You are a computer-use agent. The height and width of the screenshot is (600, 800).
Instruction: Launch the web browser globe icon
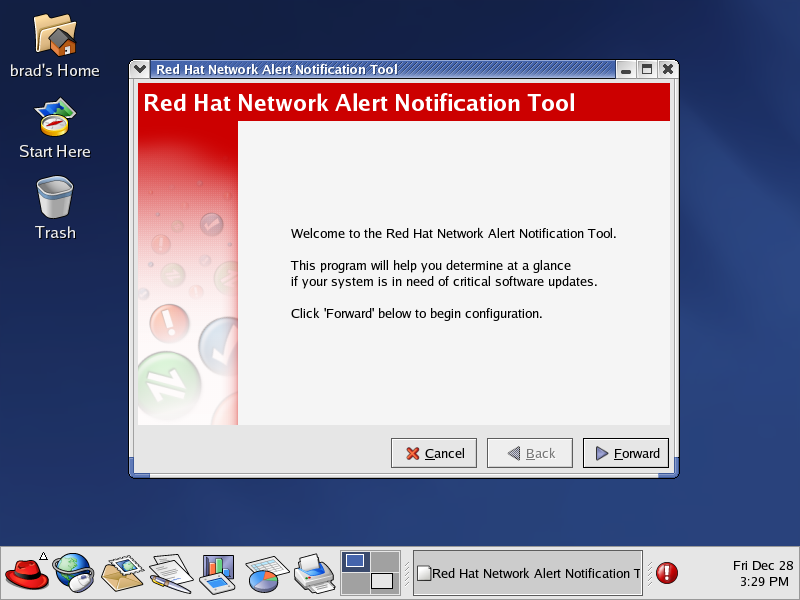(74, 573)
